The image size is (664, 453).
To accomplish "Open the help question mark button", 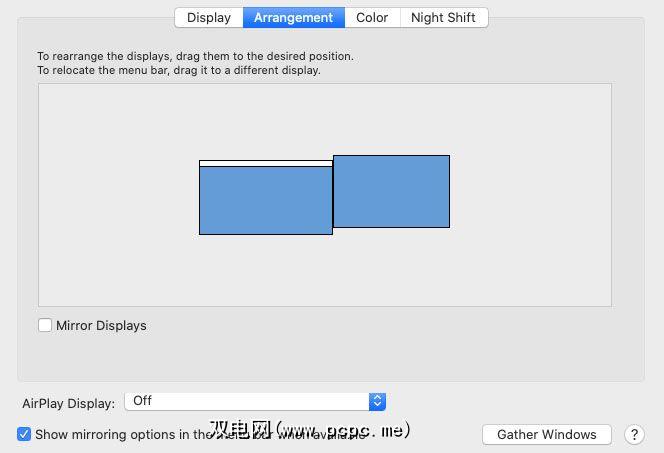I will [634, 434].
